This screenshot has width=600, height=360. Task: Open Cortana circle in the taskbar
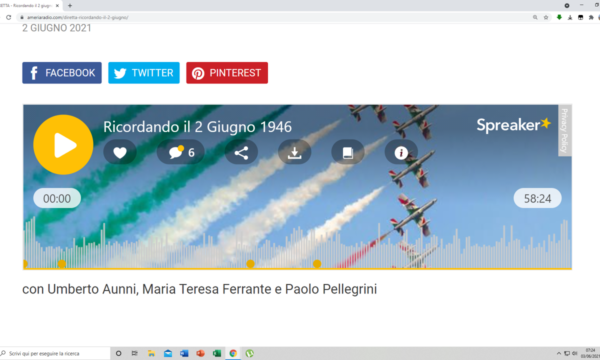pos(119,353)
